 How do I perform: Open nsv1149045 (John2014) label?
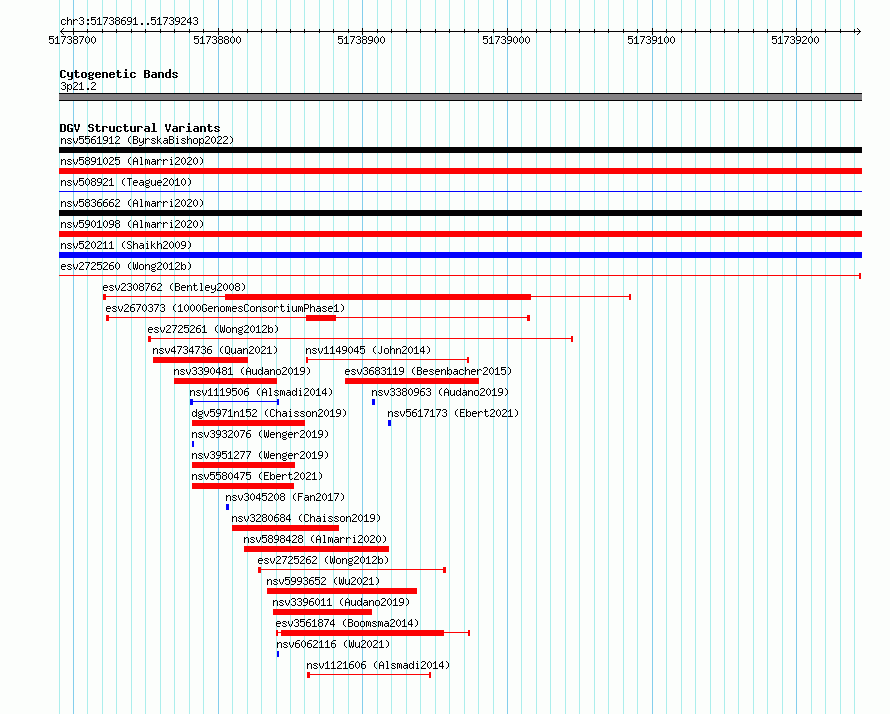coord(368,350)
